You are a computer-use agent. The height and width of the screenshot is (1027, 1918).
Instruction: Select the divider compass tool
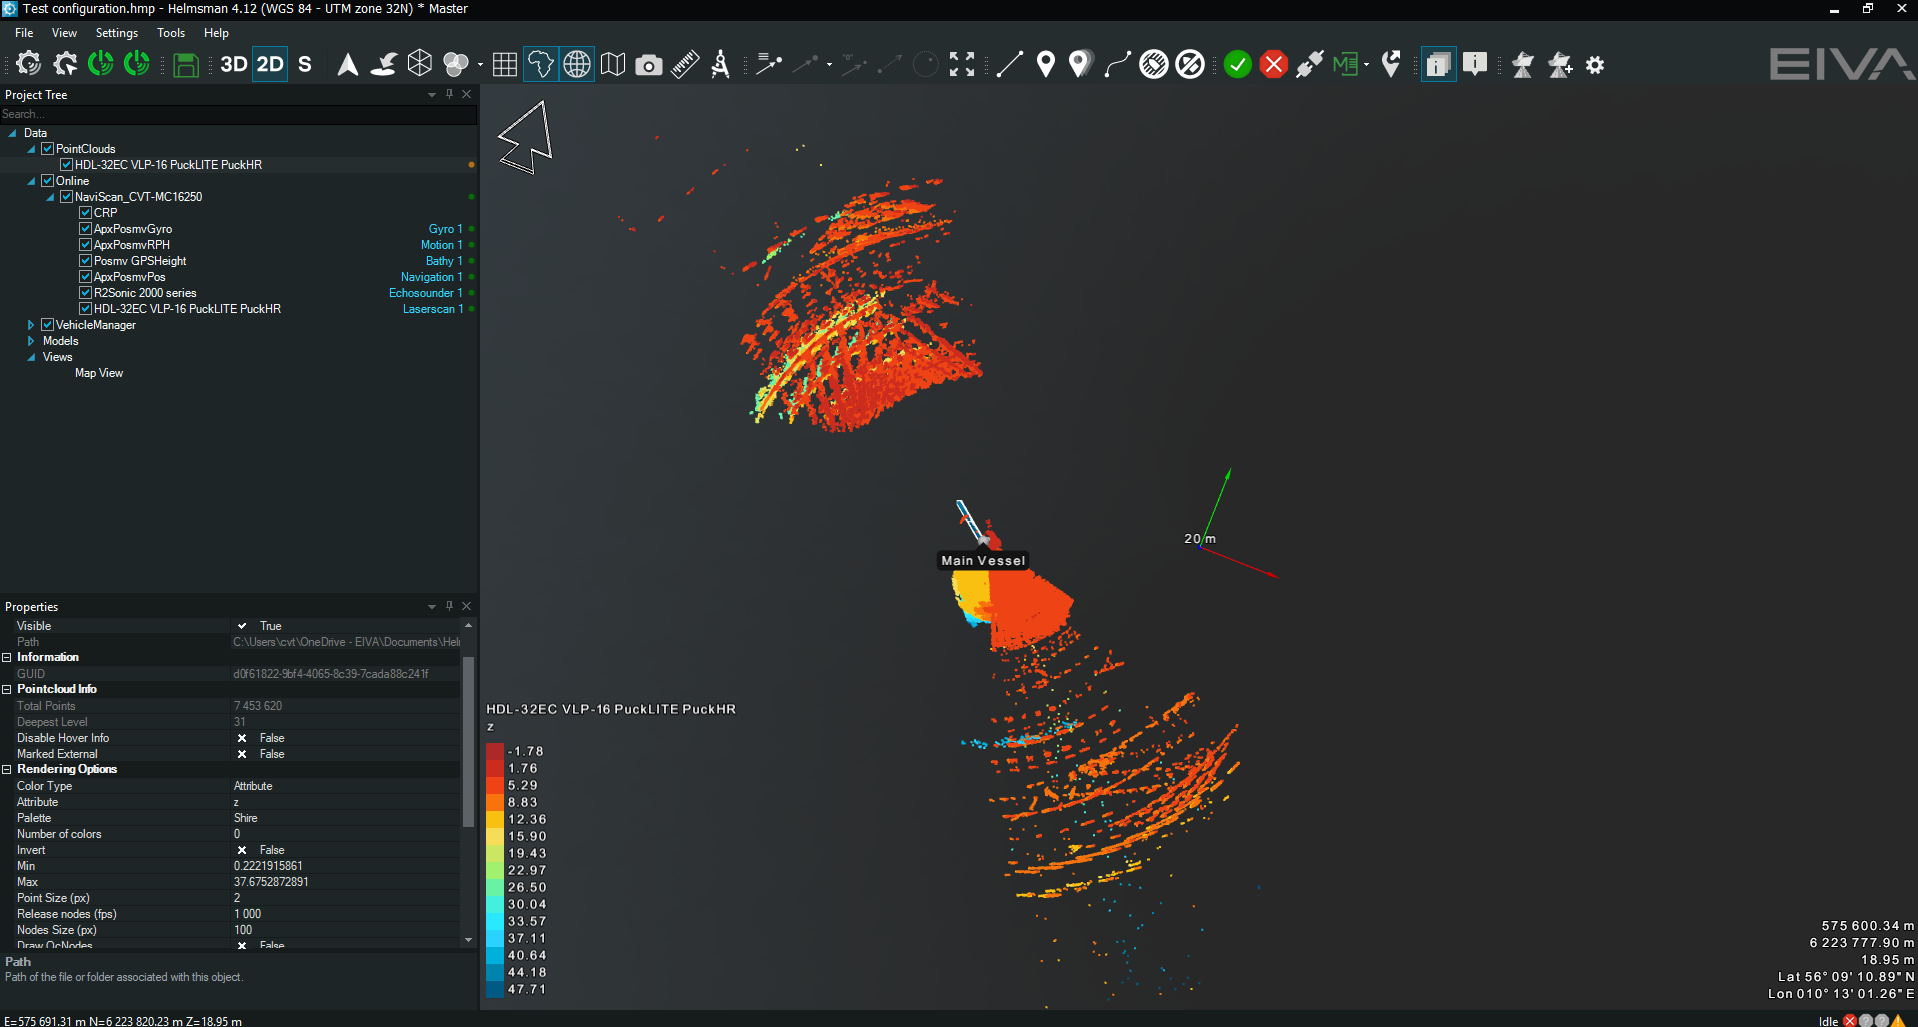(720, 65)
